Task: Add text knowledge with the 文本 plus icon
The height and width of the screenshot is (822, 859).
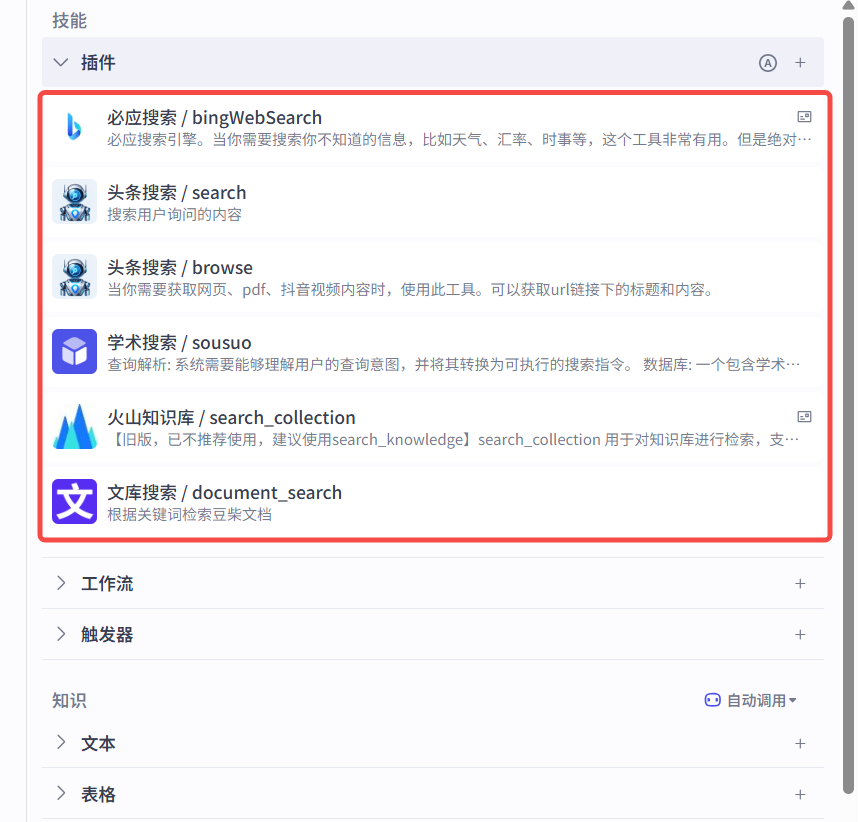Action: (x=800, y=744)
